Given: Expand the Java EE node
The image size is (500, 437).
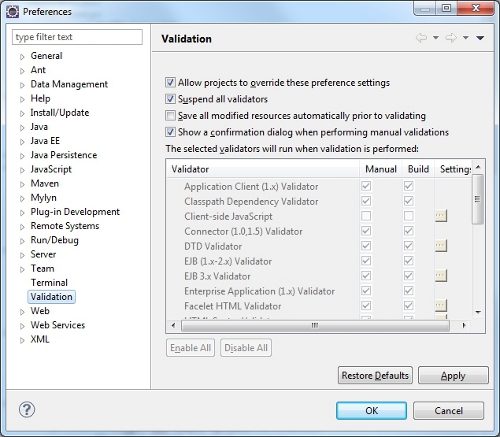Looking at the screenshot, I should pyautogui.click(x=22, y=142).
